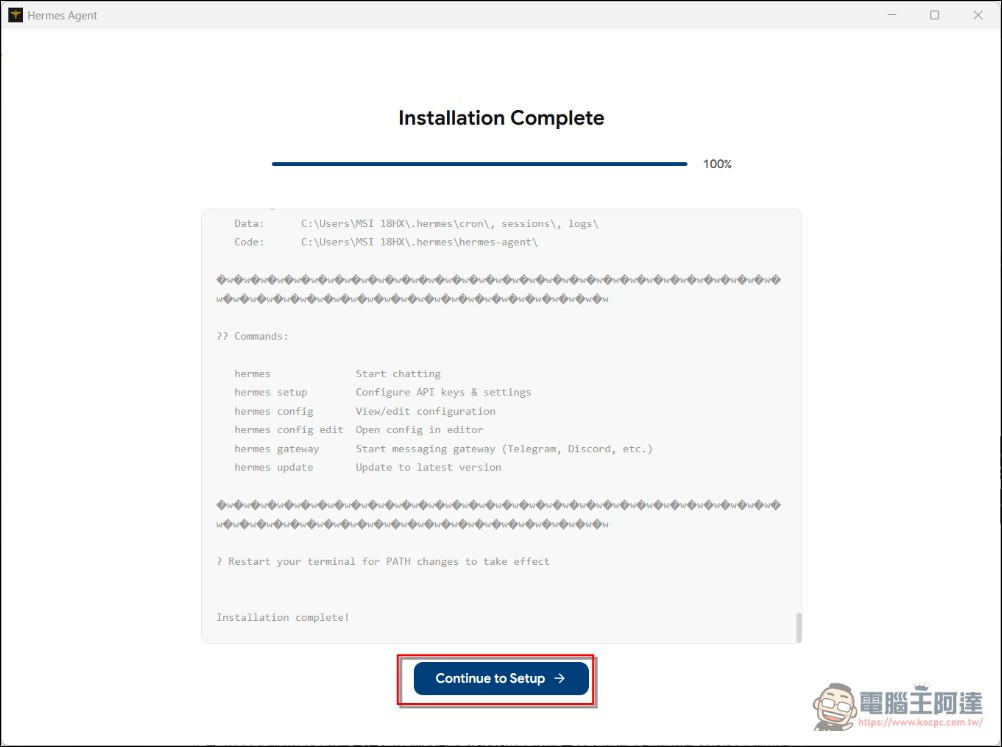Click the Hermes Agent window title text

62,15
